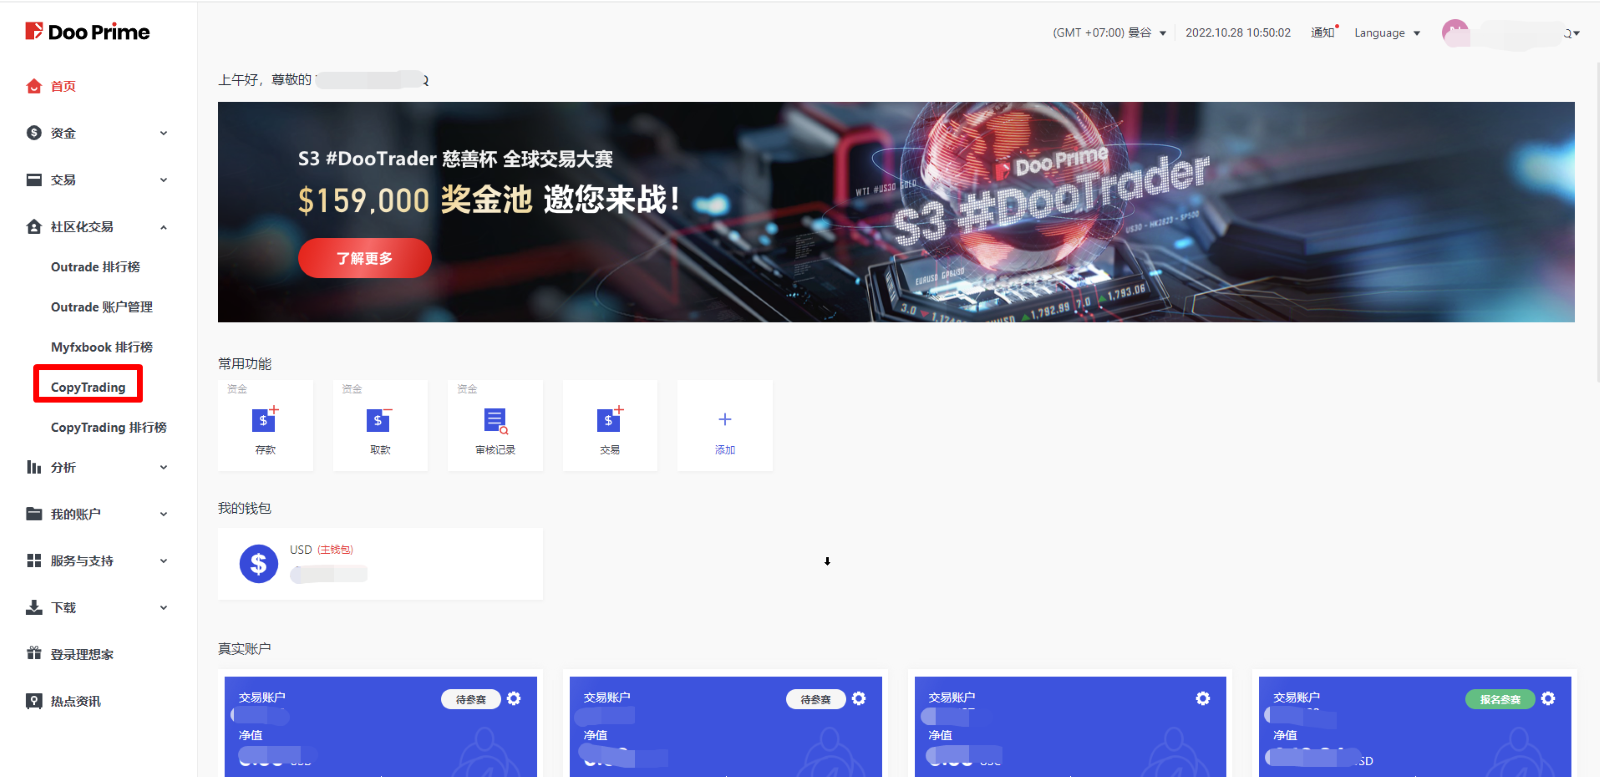Open the GMT +07:00 timezone dropdown
Image resolution: width=1600 pixels, height=777 pixels.
1109,33
